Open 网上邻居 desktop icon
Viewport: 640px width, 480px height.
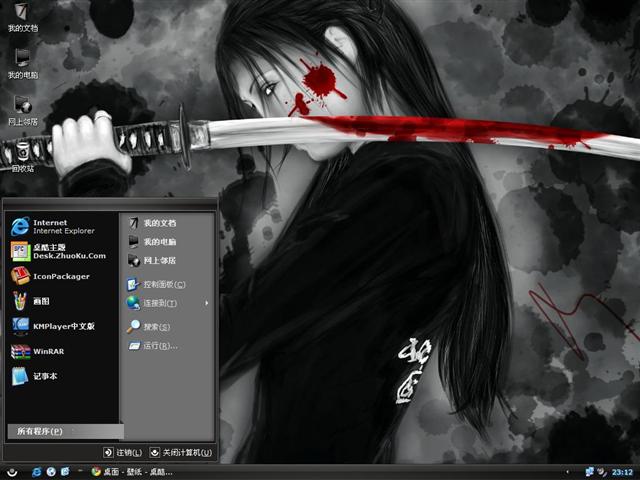(22, 110)
